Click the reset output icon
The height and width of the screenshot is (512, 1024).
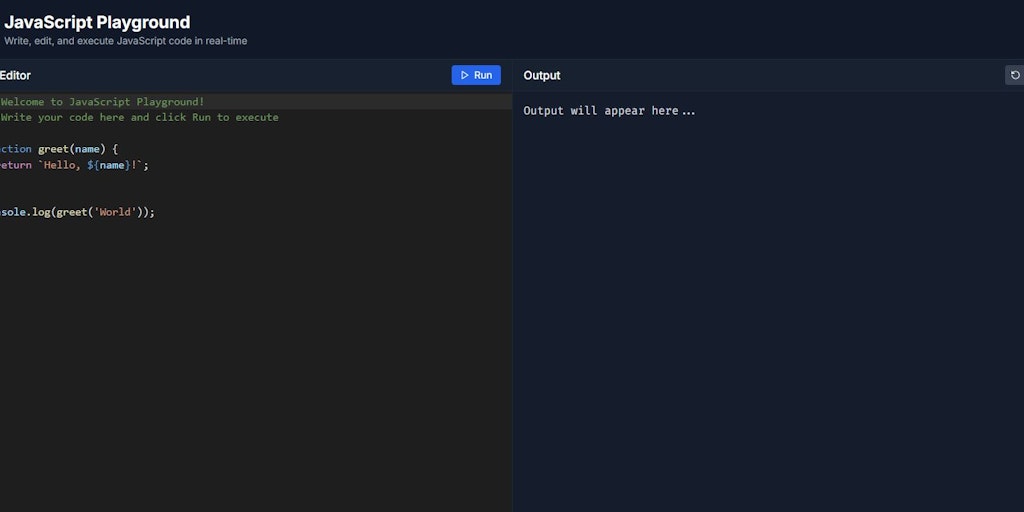(1015, 75)
